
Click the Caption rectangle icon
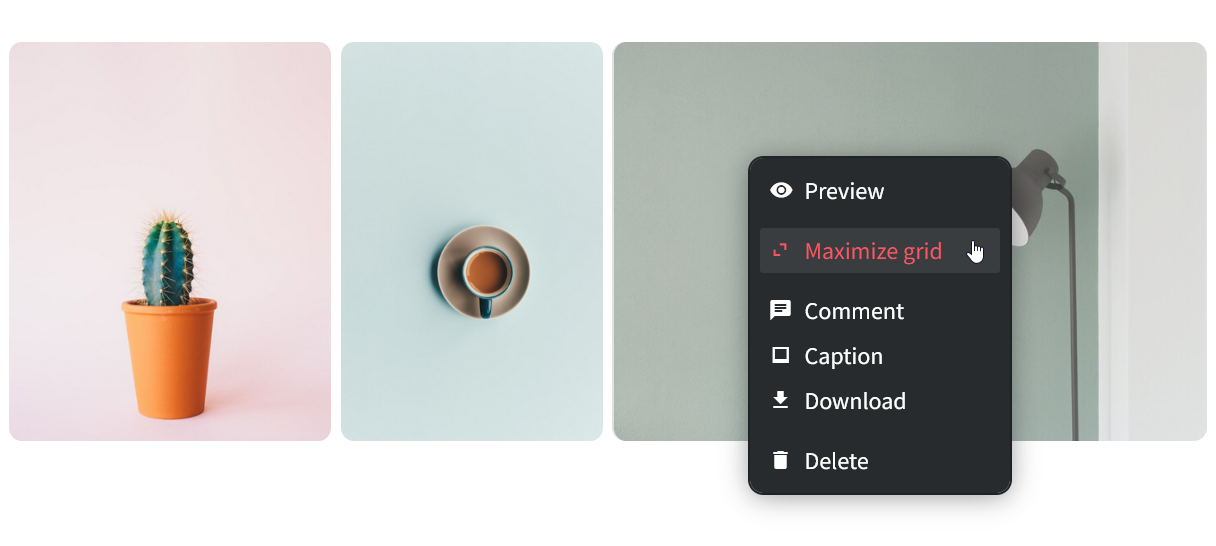[x=781, y=355]
